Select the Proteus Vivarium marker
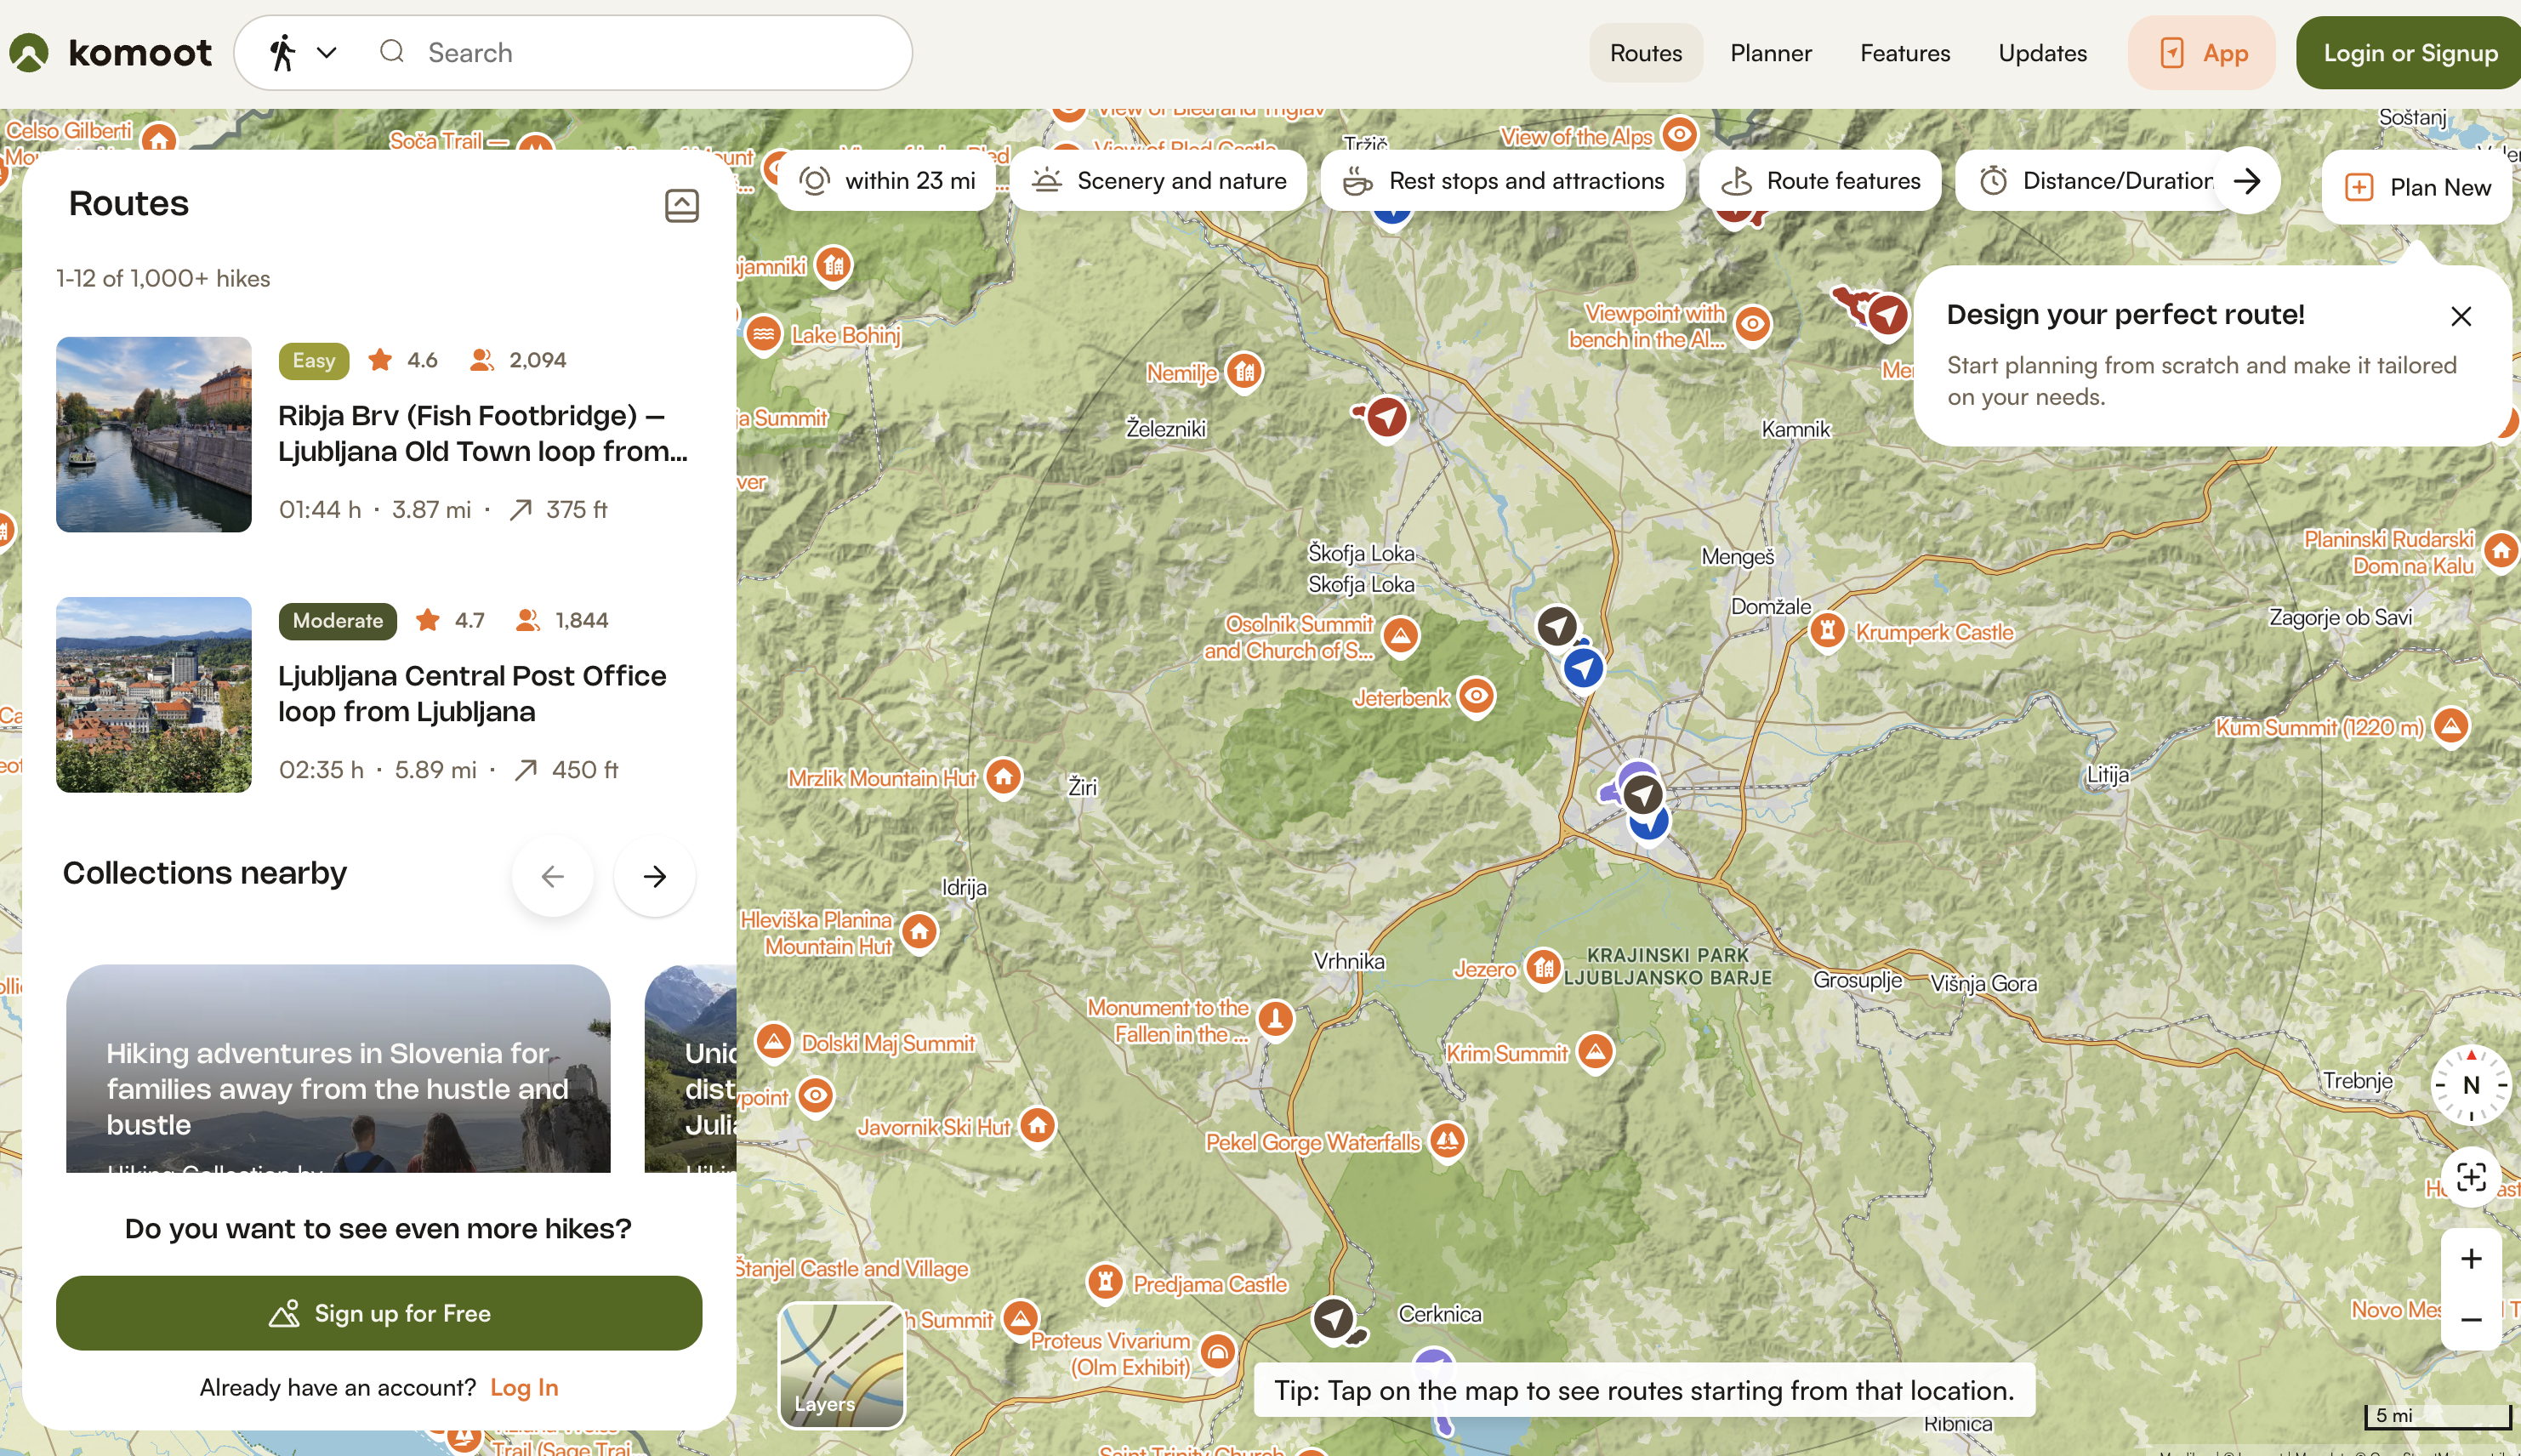2521x1456 pixels. (x=1217, y=1353)
